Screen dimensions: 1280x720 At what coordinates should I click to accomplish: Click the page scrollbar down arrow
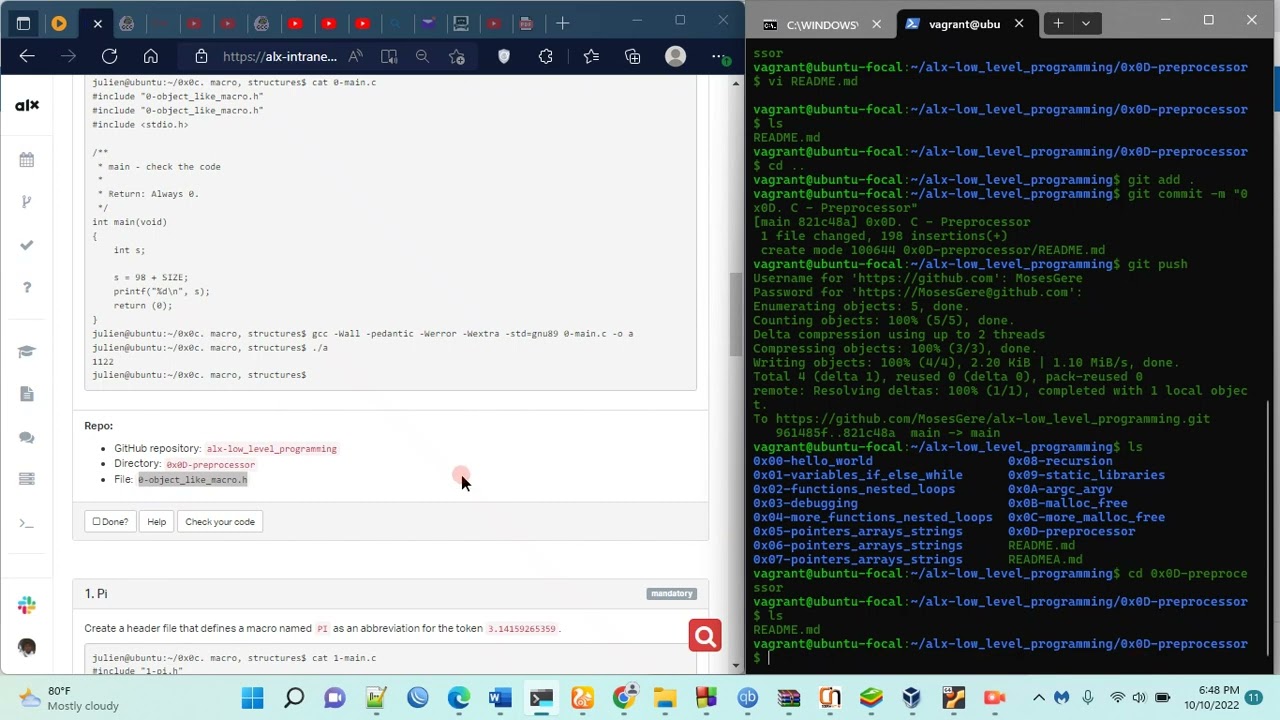[736, 665]
